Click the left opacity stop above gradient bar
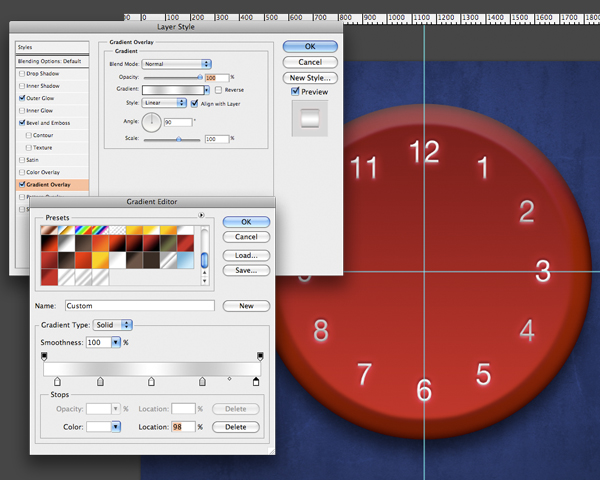Screen dimensions: 600x480 click(x=44, y=356)
